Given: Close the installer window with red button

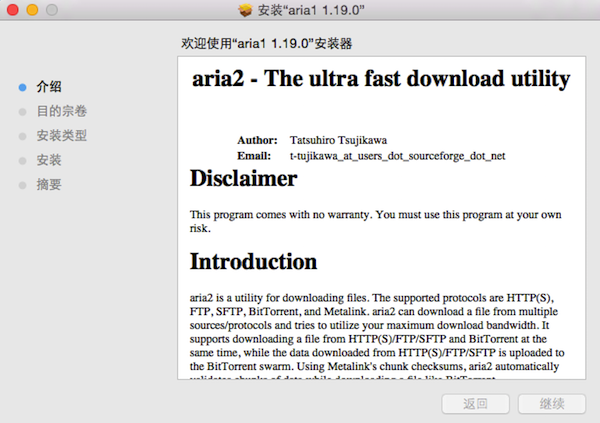Looking at the screenshot, I should [x=13, y=10].
